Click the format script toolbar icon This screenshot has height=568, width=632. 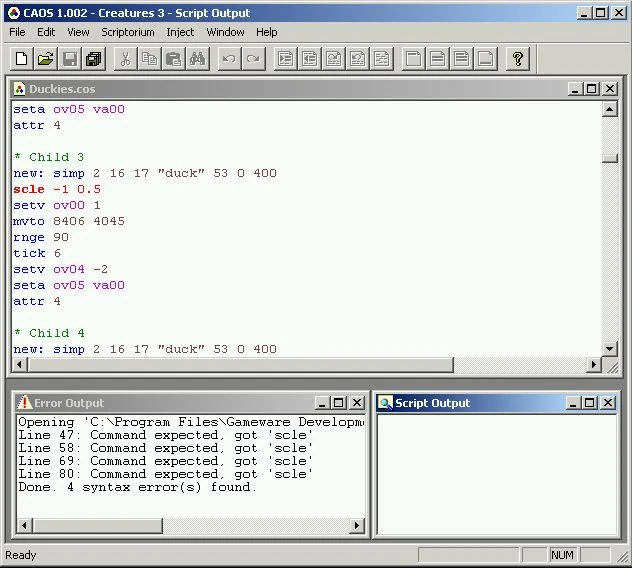point(382,59)
